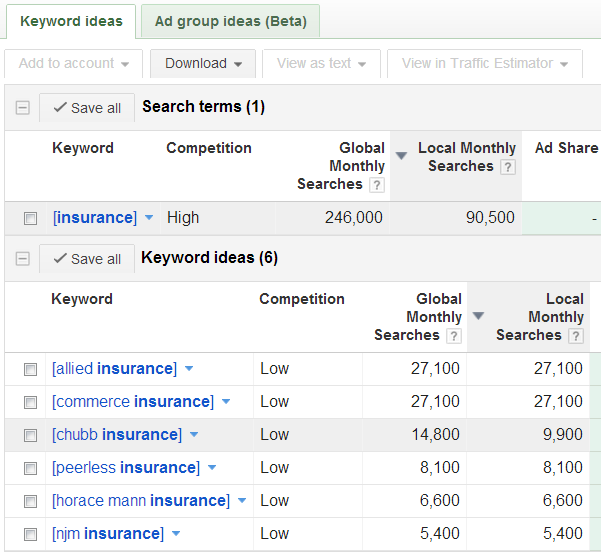
Task: Tick the [peerless insurance] checkbox
Action: click(x=30, y=468)
